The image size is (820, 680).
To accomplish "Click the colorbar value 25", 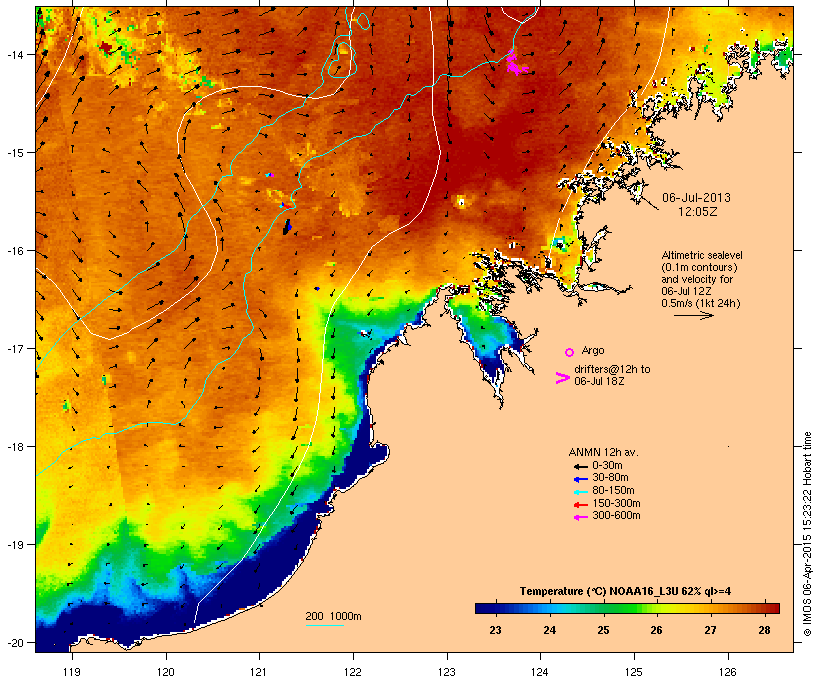I will [603, 630].
